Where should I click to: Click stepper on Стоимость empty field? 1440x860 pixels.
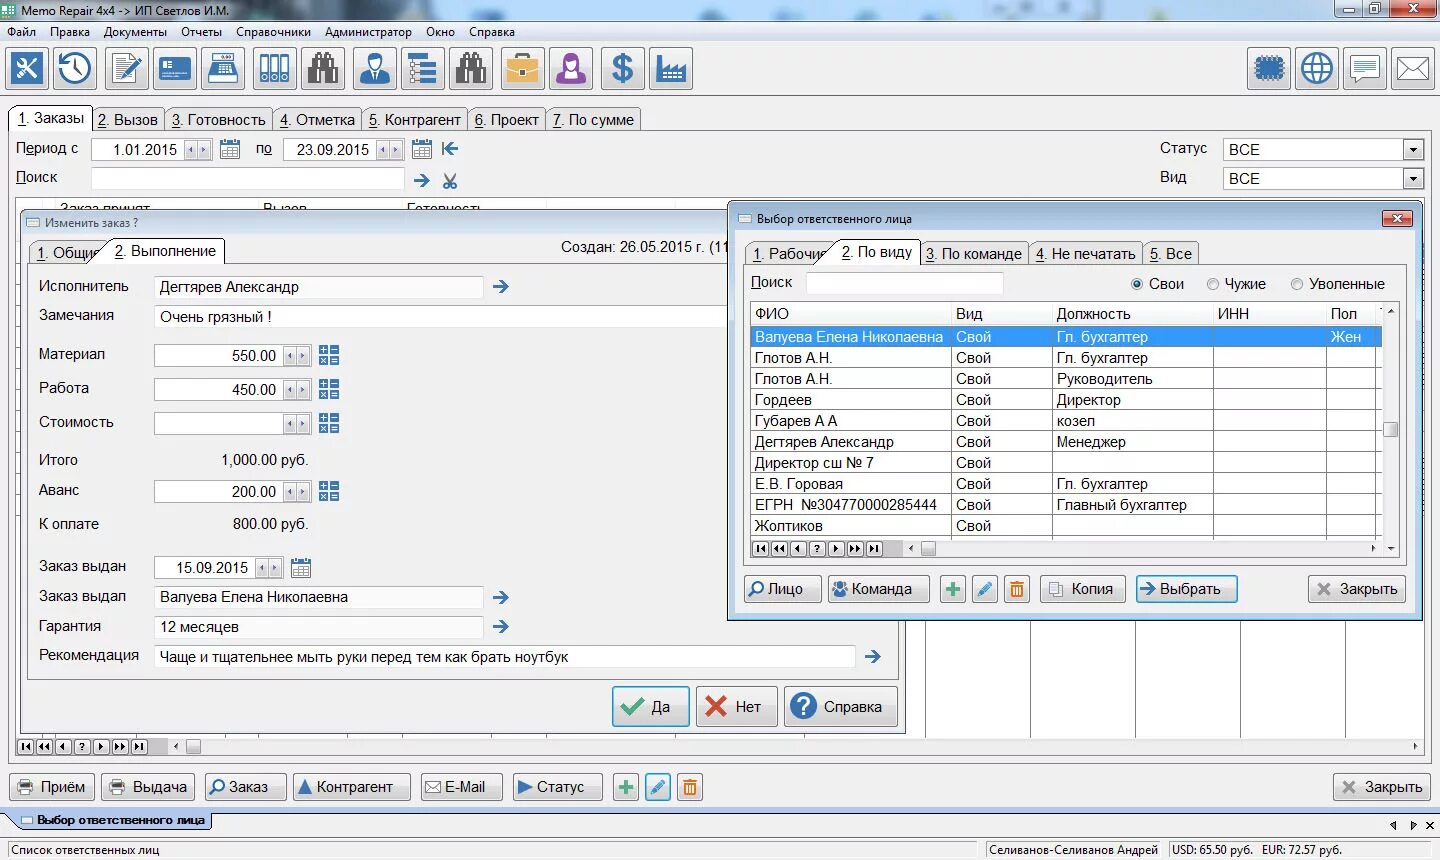point(297,424)
